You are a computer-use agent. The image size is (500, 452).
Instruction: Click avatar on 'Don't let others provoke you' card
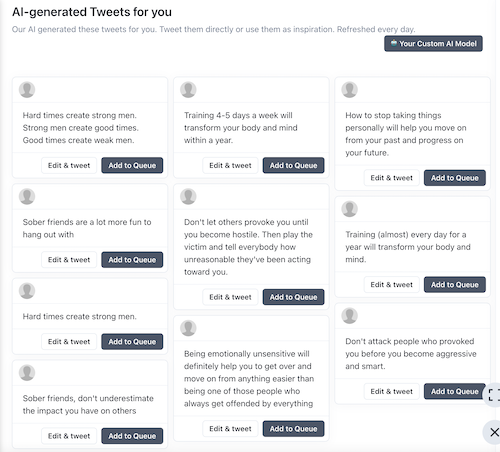188,196
